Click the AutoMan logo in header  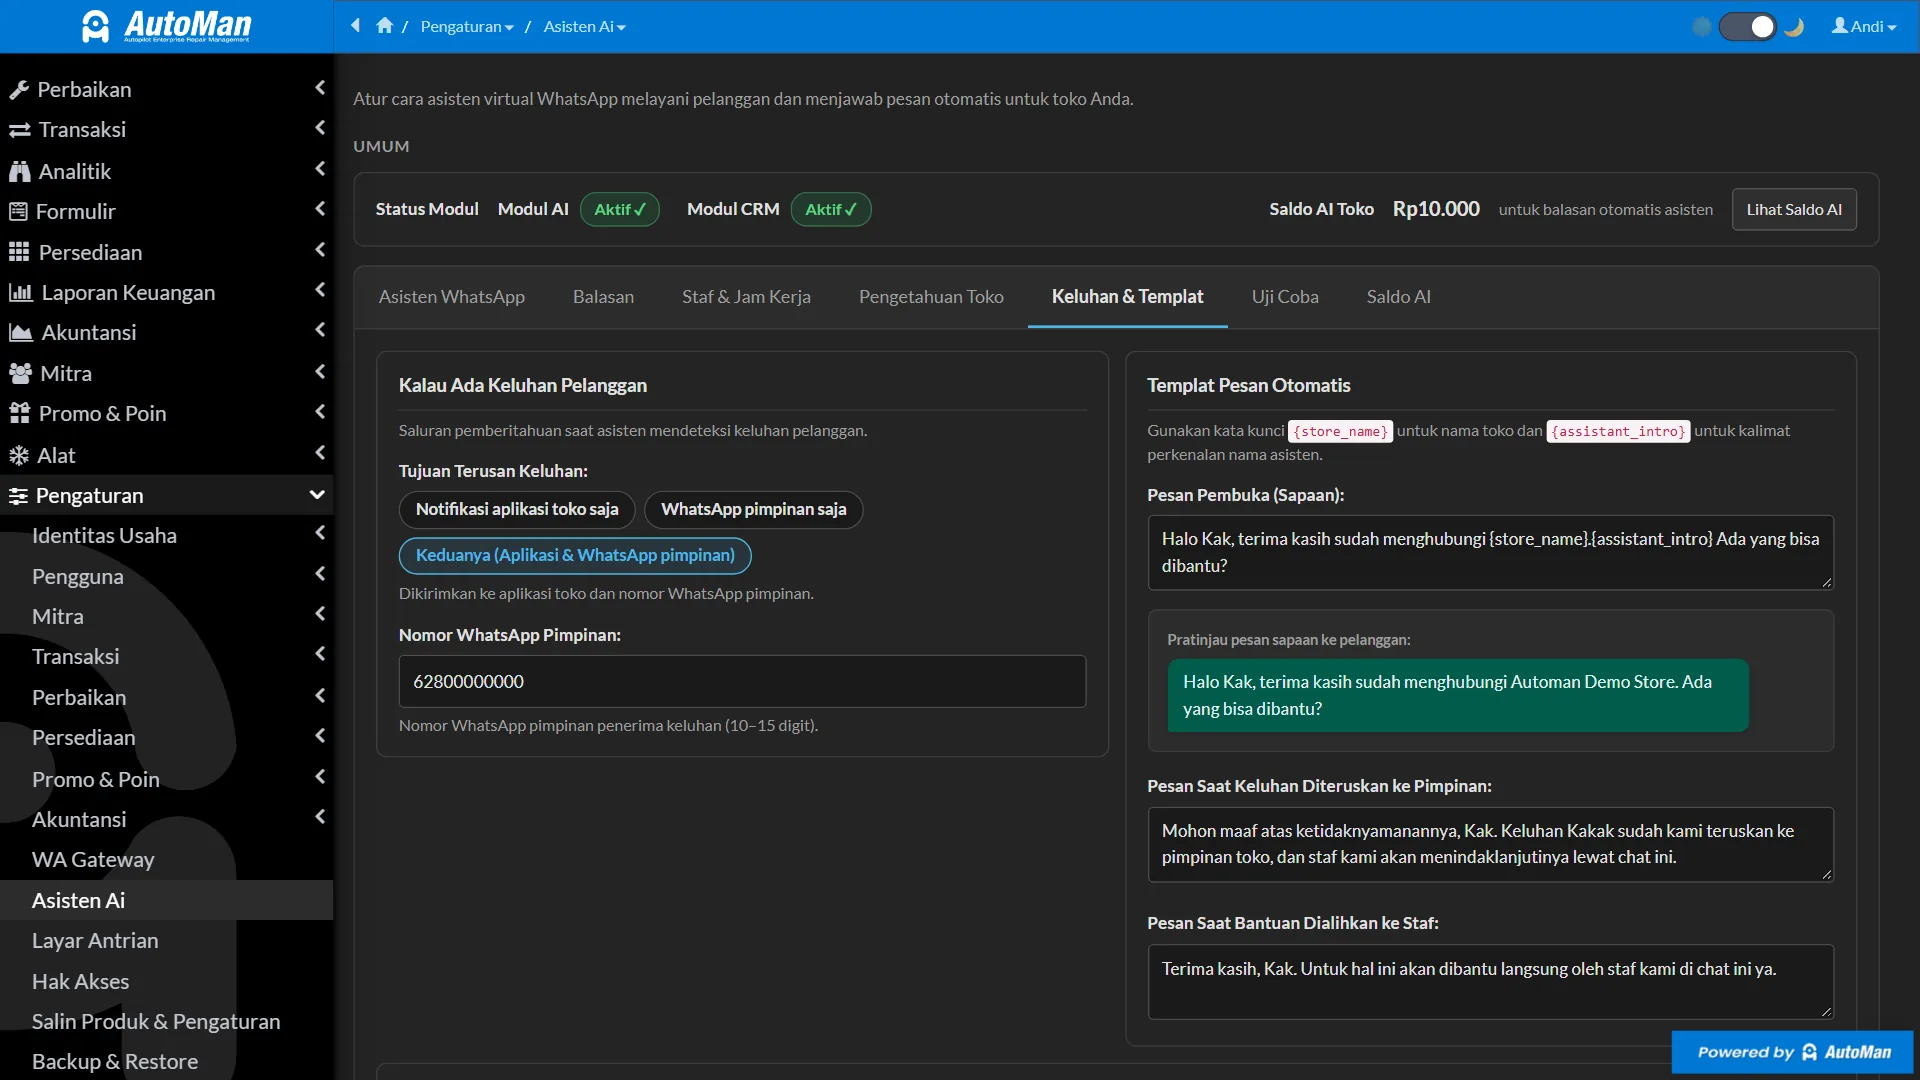pyautogui.click(x=166, y=26)
